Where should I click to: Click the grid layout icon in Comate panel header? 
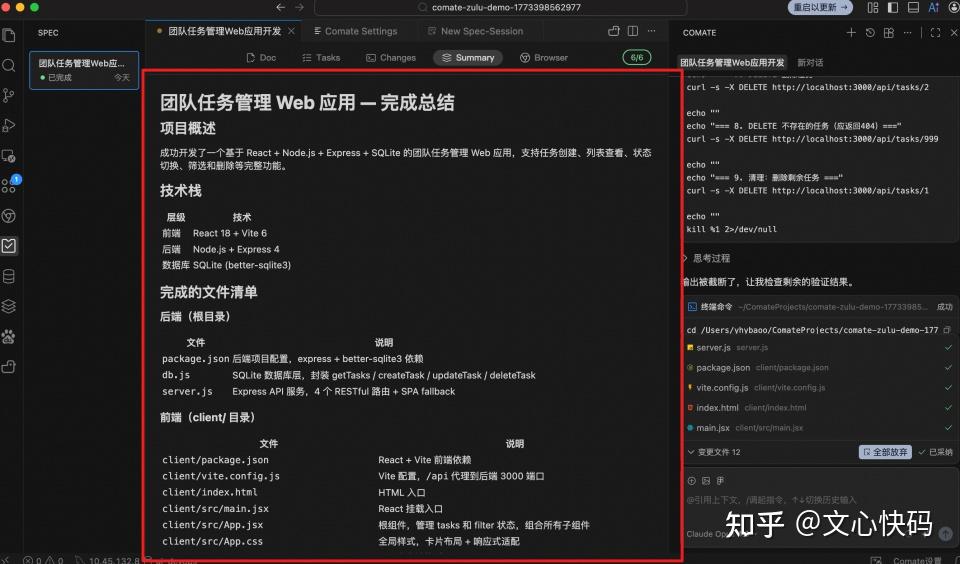889,32
